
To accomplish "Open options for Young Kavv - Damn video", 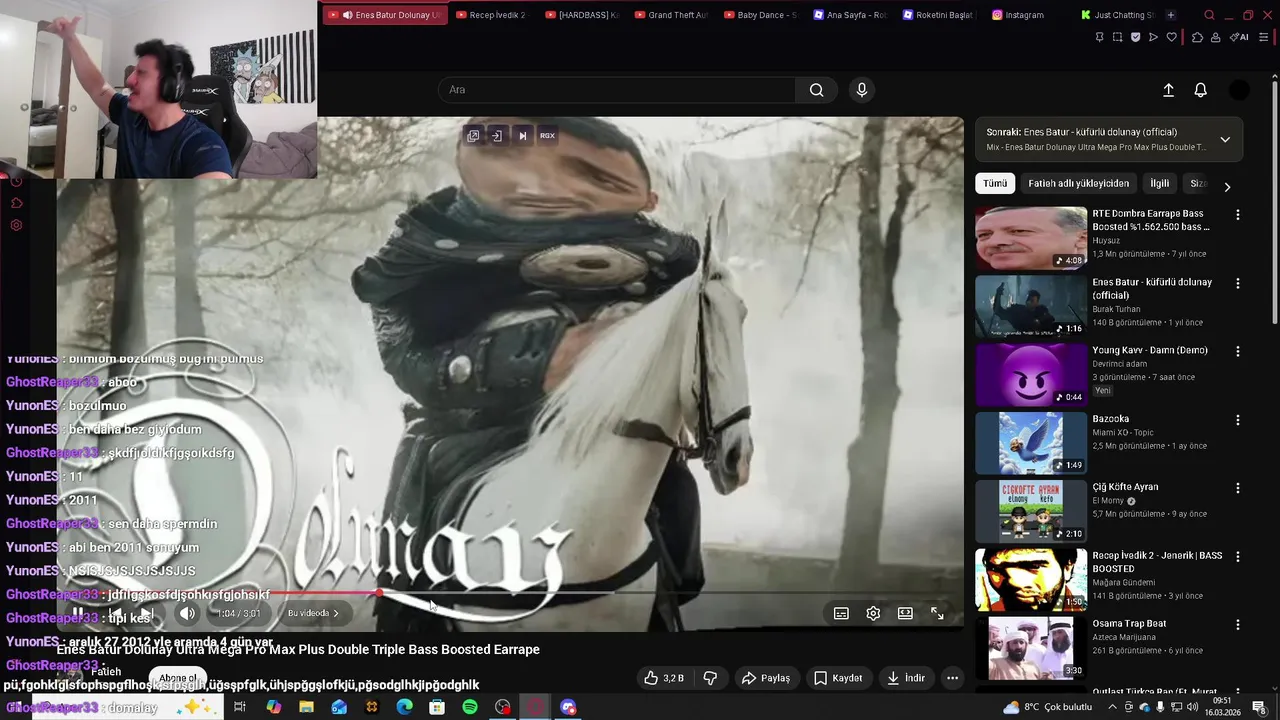I will coord(1238,352).
